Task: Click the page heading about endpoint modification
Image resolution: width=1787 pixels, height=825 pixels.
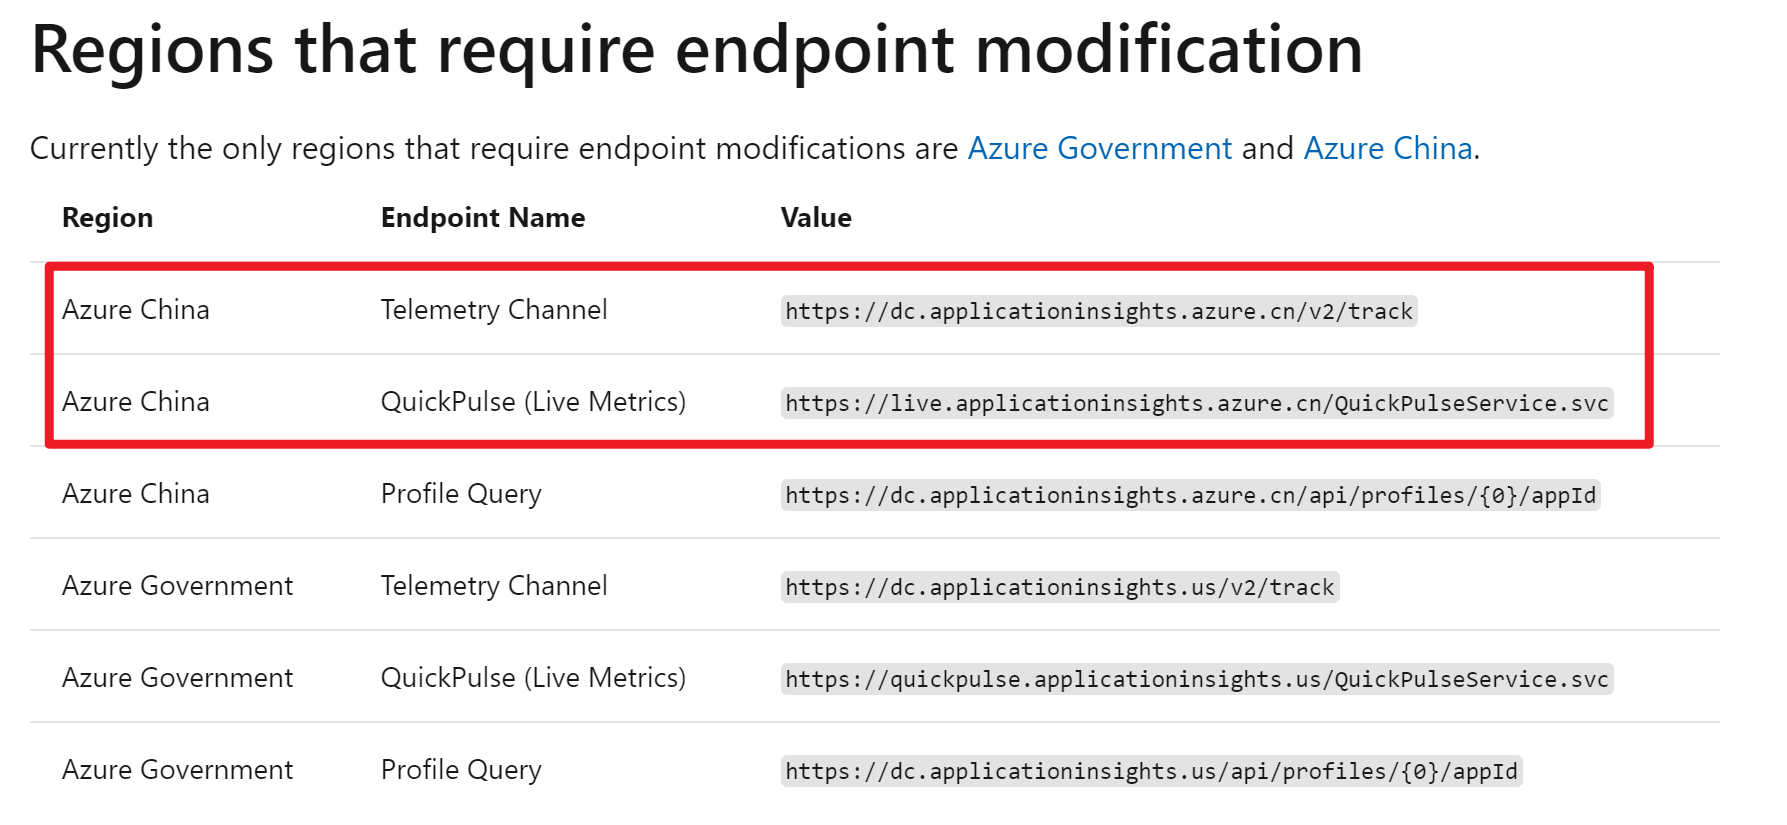Action: [x=696, y=50]
